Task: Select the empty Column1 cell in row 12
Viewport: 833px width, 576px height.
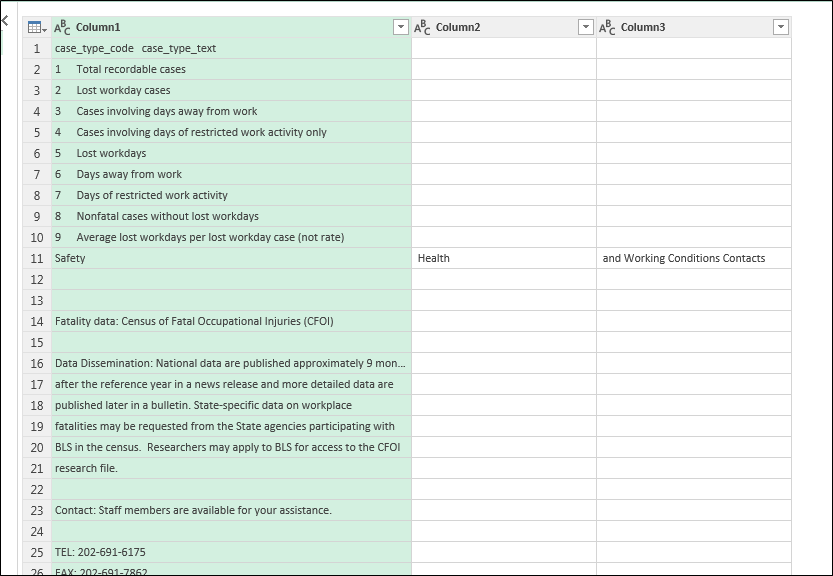Action: (x=231, y=279)
